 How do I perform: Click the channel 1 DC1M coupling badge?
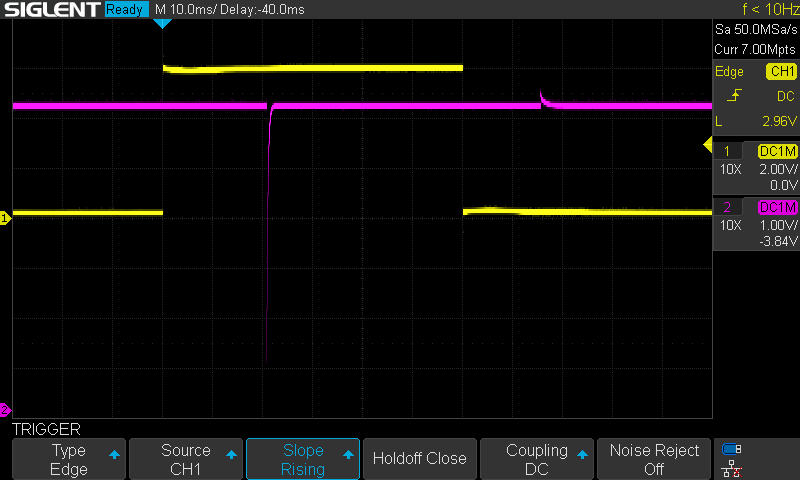coord(778,151)
